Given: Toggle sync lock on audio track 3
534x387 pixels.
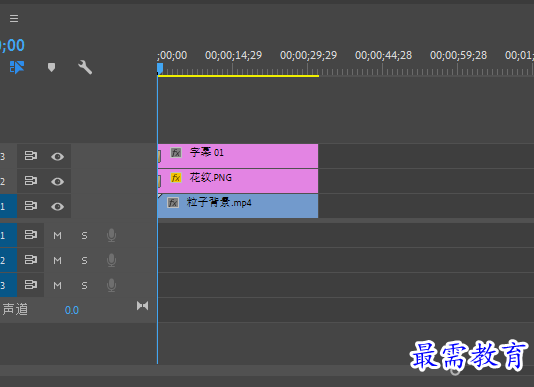Looking at the screenshot, I should (x=31, y=285).
